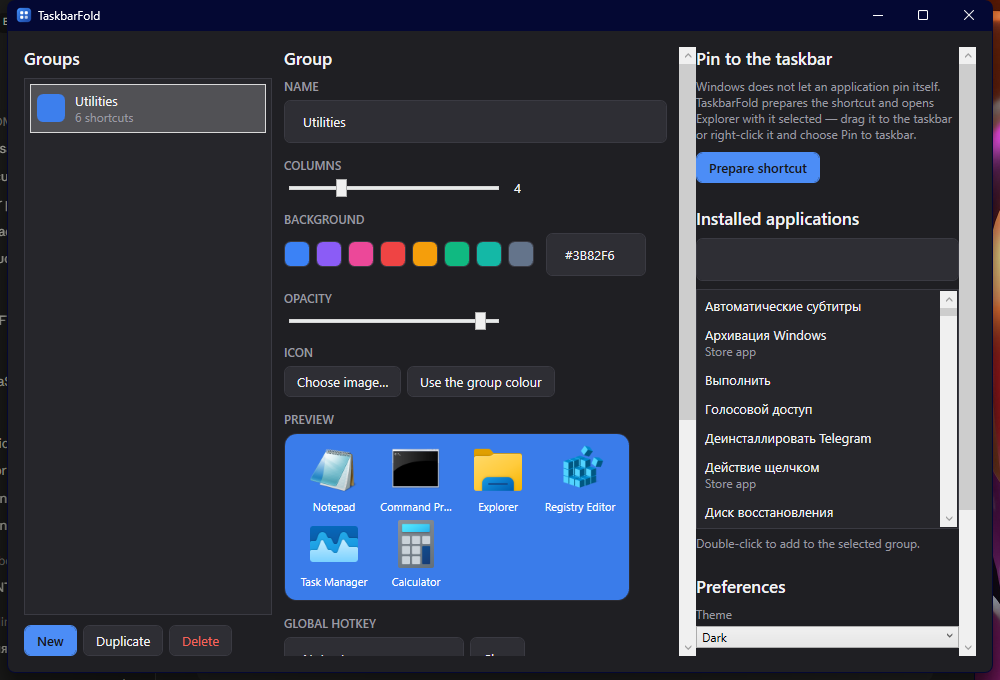Screen dimensions: 1000x680
Task: Click the Utilities group blue colour icon
Action: click(x=51, y=108)
